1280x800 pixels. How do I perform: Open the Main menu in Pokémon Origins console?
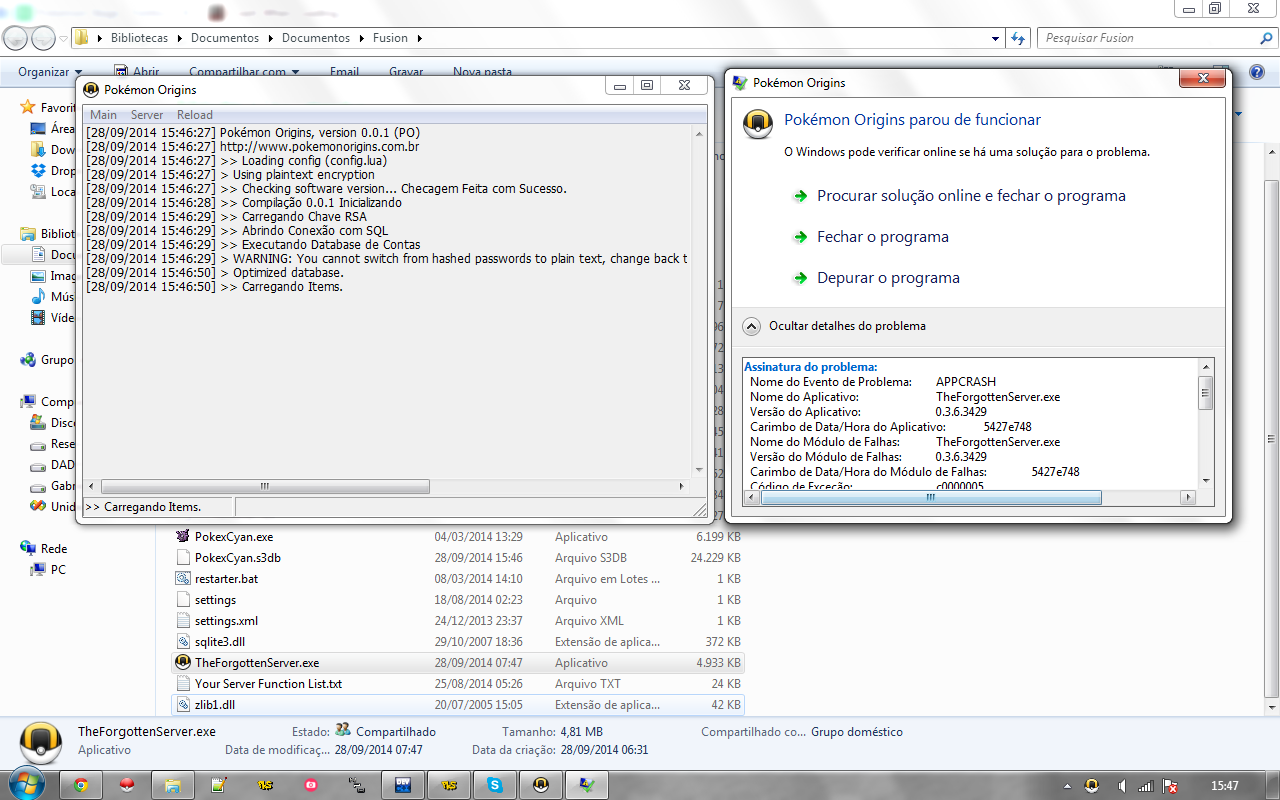tap(103, 115)
